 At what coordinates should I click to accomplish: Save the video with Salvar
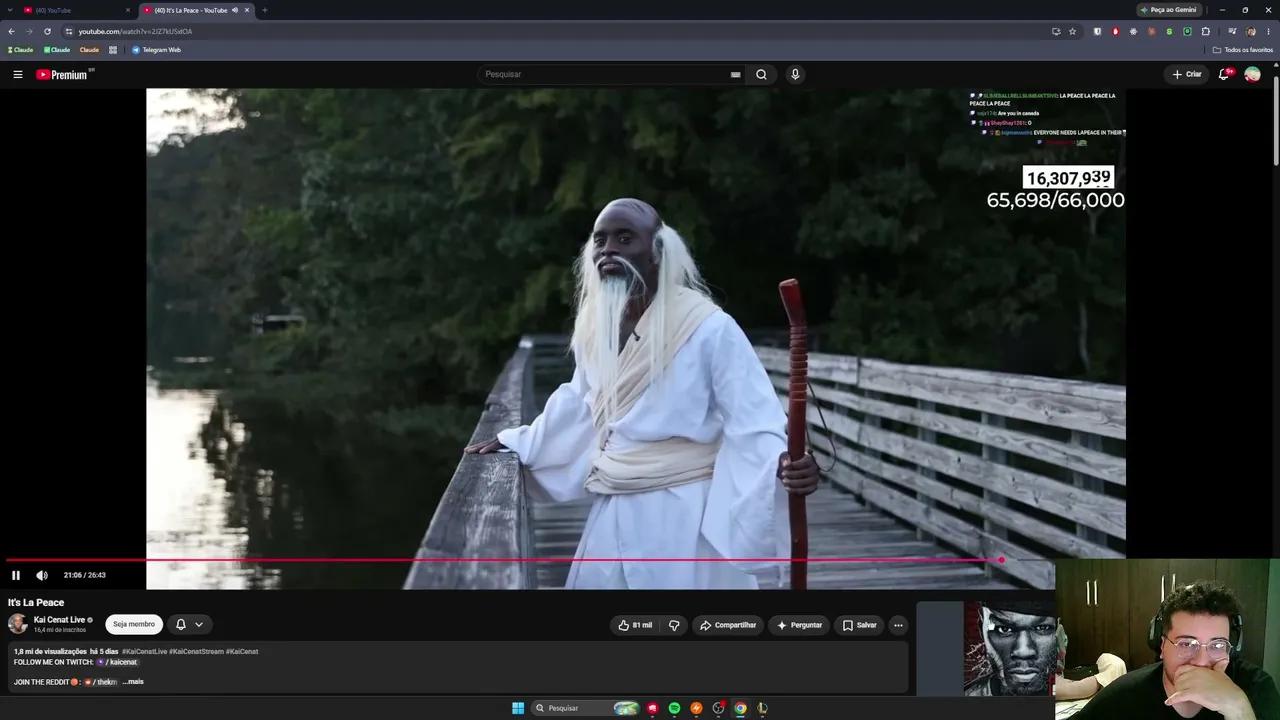point(859,625)
